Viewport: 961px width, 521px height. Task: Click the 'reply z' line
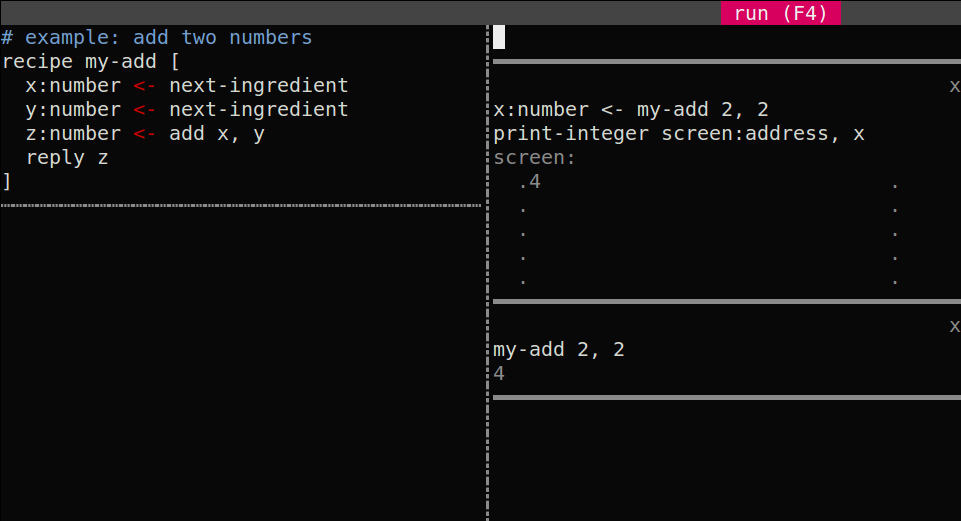pyautogui.click(x=67, y=158)
